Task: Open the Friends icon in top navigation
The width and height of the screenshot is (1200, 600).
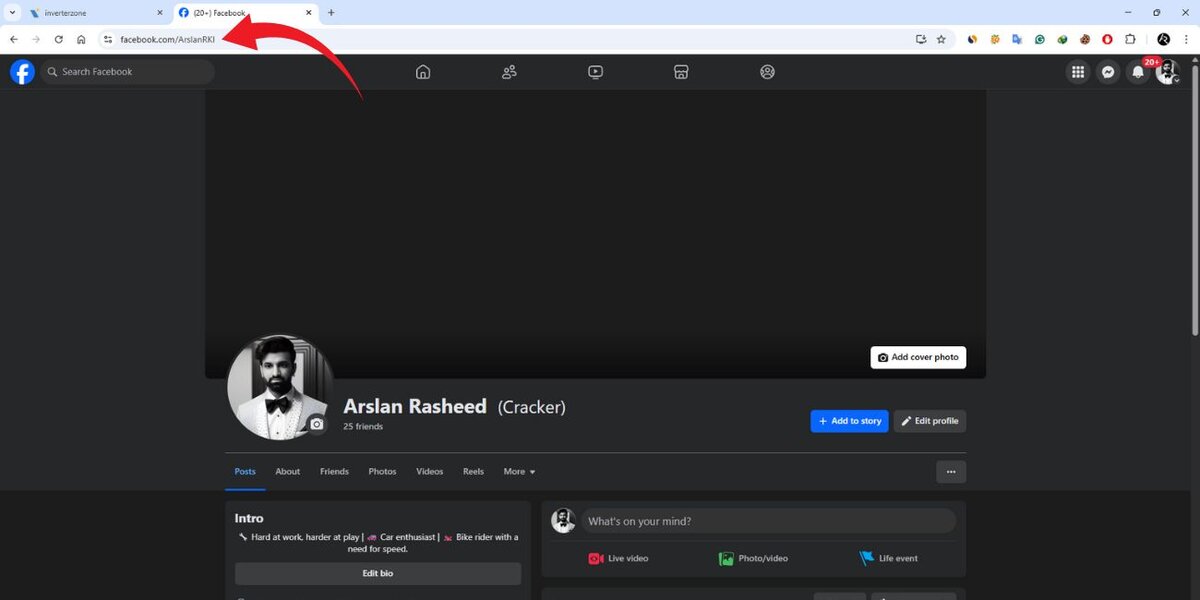Action: (509, 72)
